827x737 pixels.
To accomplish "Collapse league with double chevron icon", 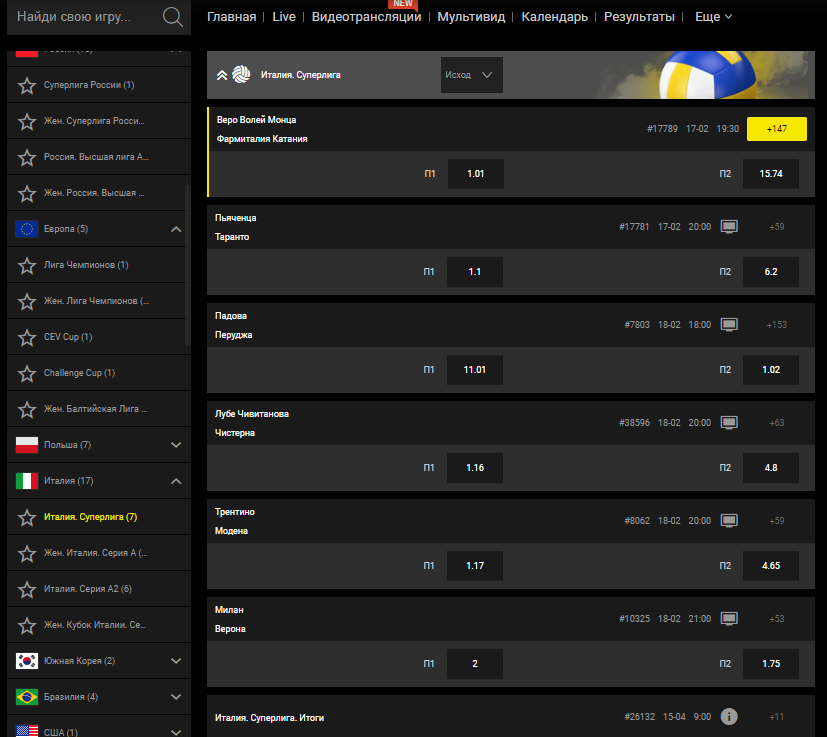I will (x=222, y=75).
